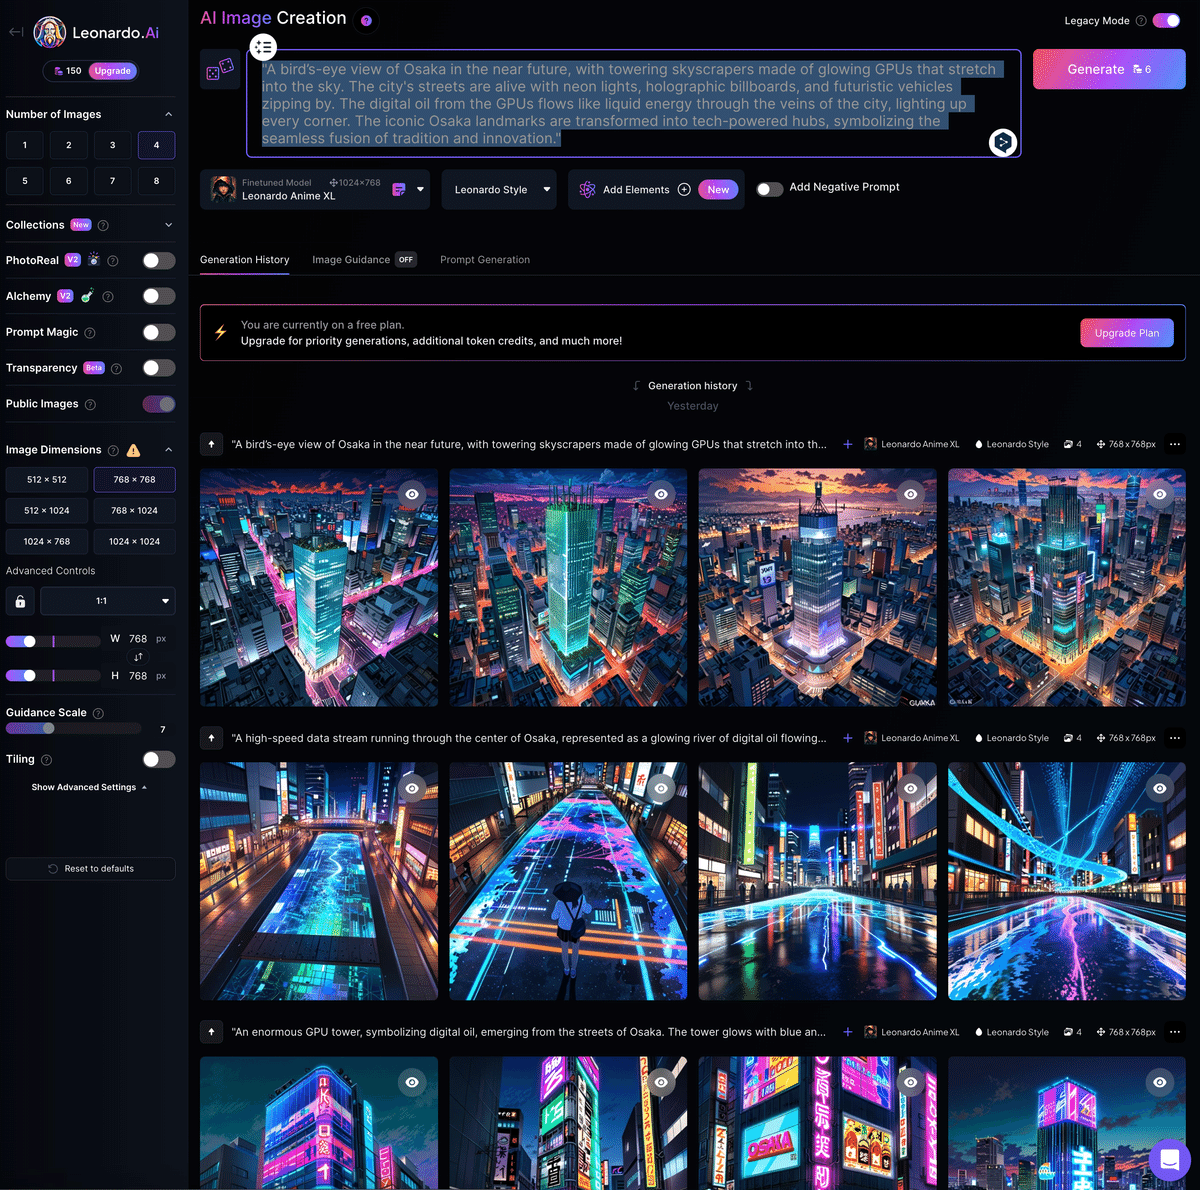
Task: Click the up arrow on GPU tower generation
Action: [x=211, y=1032]
